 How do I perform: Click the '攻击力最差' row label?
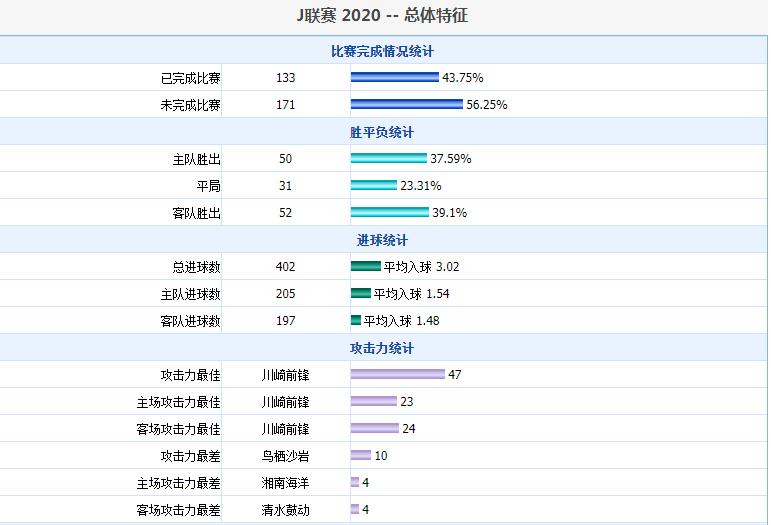[190, 456]
